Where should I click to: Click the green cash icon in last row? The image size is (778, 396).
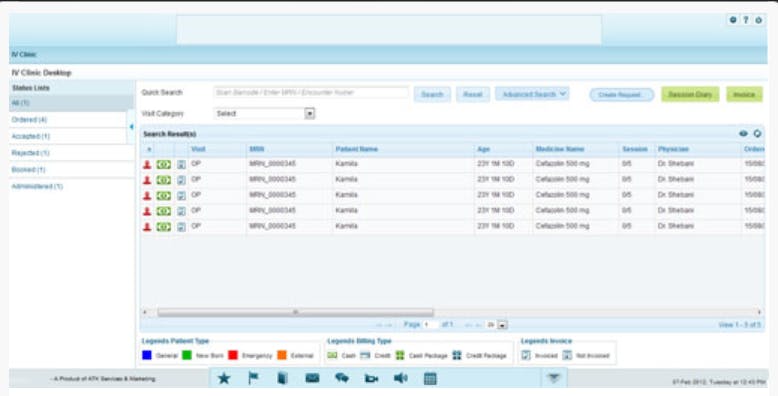click(164, 227)
